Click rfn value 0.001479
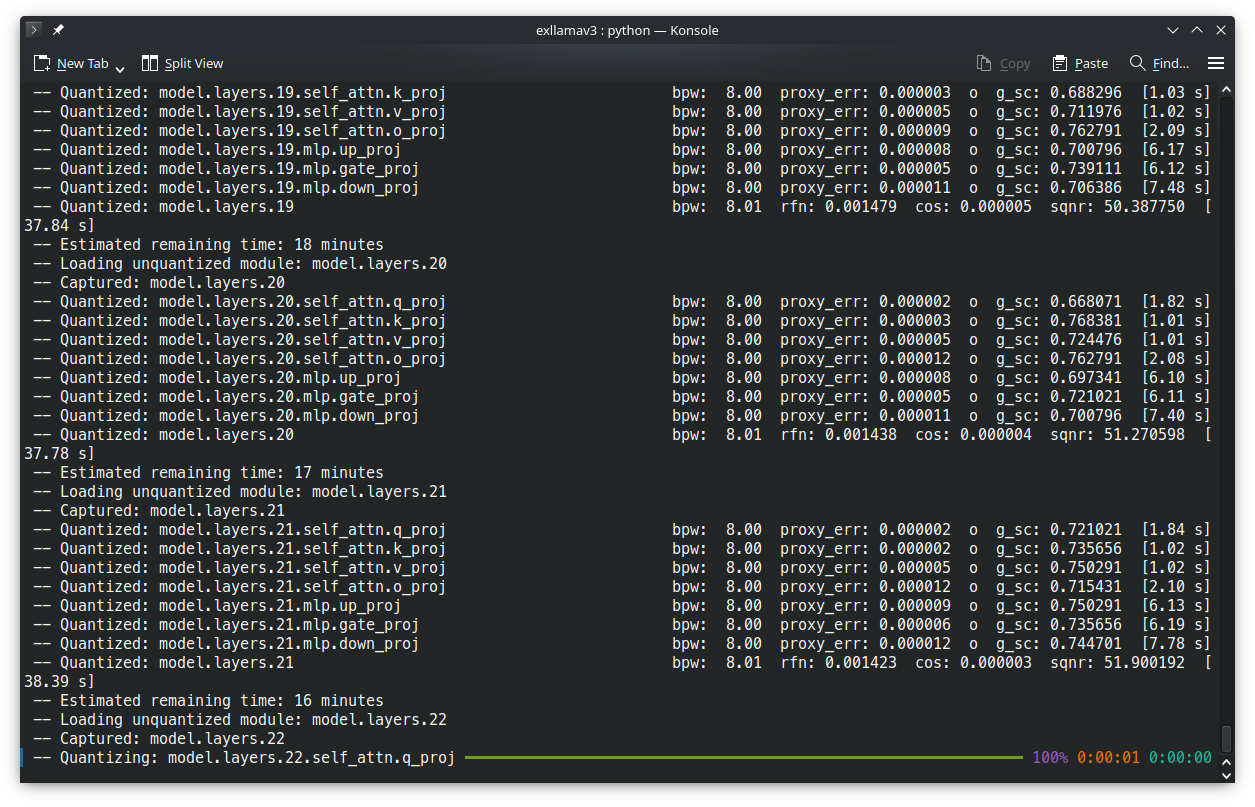The height and width of the screenshot is (807, 1255). pyautogui.click(x=860, y=207)
